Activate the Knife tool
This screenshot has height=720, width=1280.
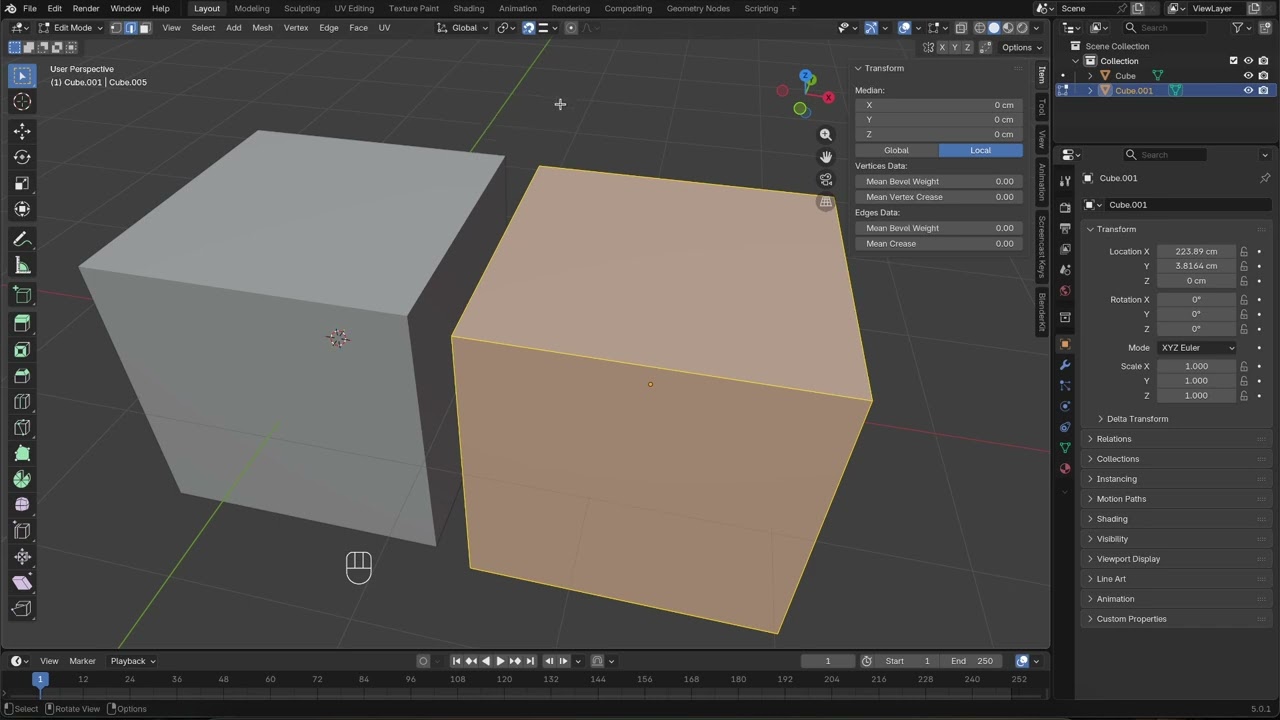click(x=22, y=428)
